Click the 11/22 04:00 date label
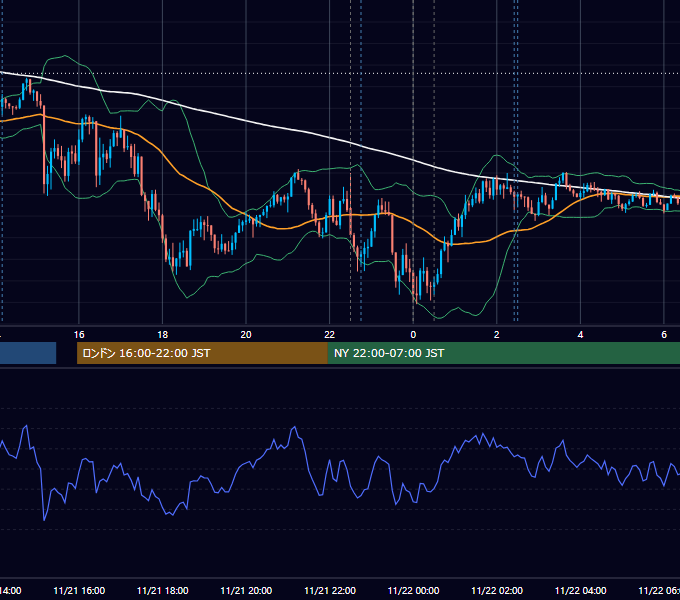Screen dimensions: 680x600 point(580,590)
